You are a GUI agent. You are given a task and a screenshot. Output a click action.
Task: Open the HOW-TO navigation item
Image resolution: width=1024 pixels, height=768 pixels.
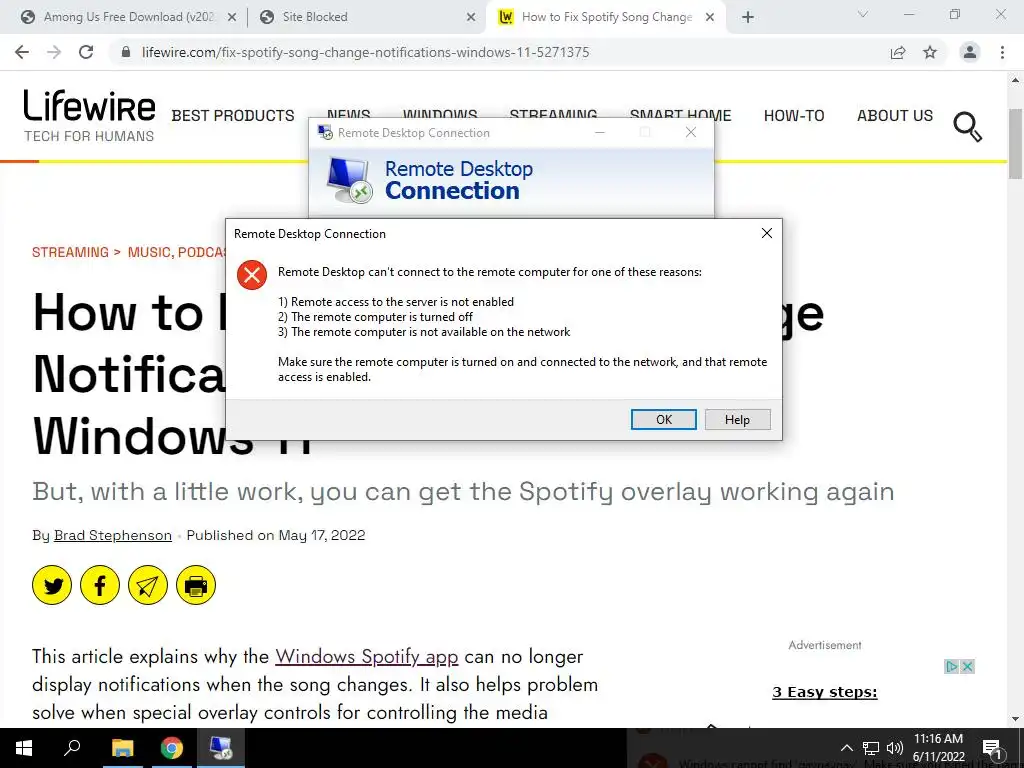[794, 116]
